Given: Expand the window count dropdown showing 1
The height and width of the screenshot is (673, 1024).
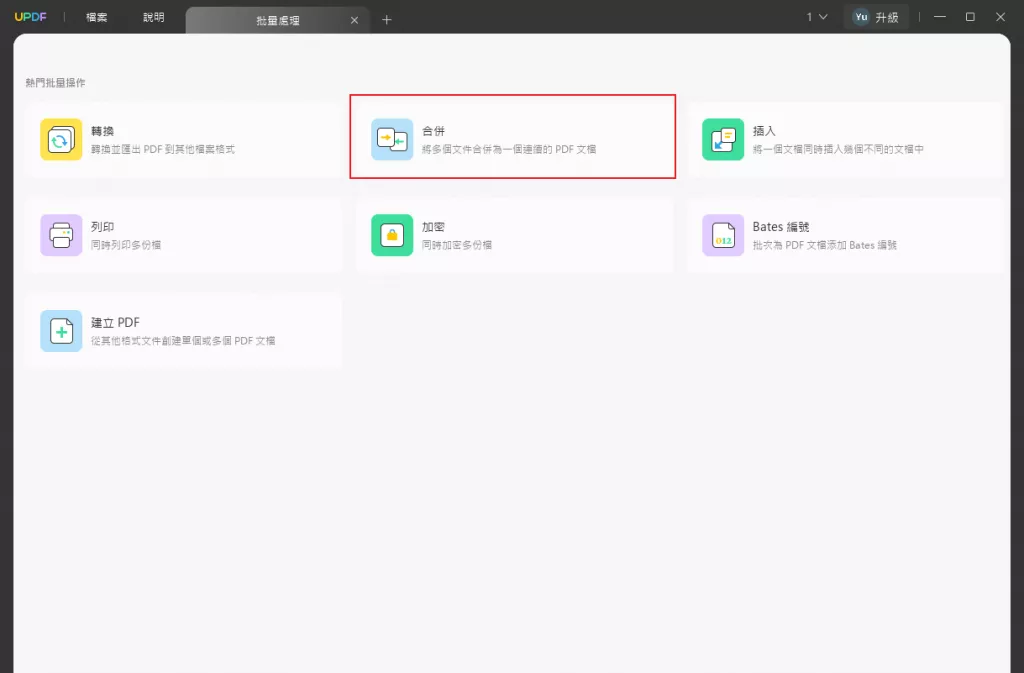Looking at the screenshot, I should [816, 17].
